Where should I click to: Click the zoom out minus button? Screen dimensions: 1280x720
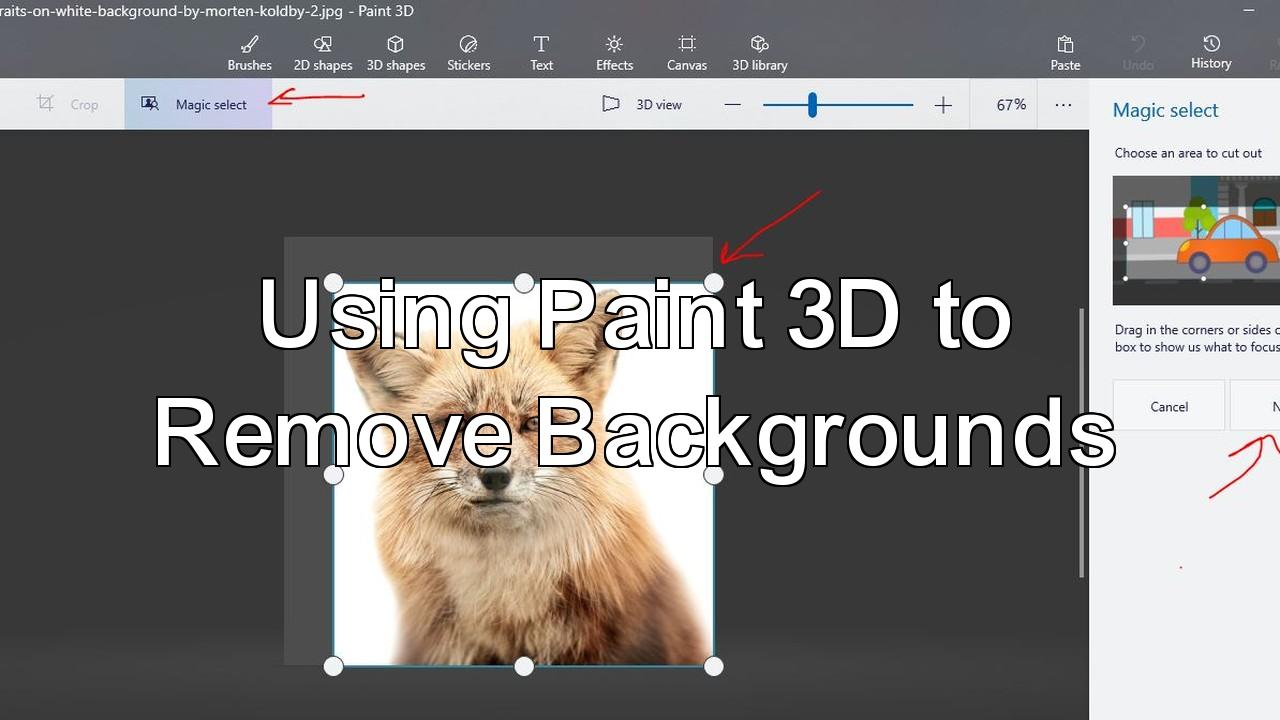tap(733, 104)
